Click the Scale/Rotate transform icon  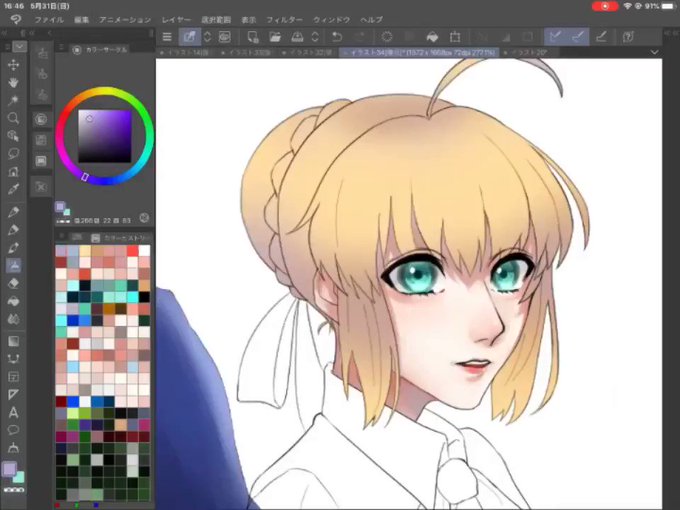454,37
